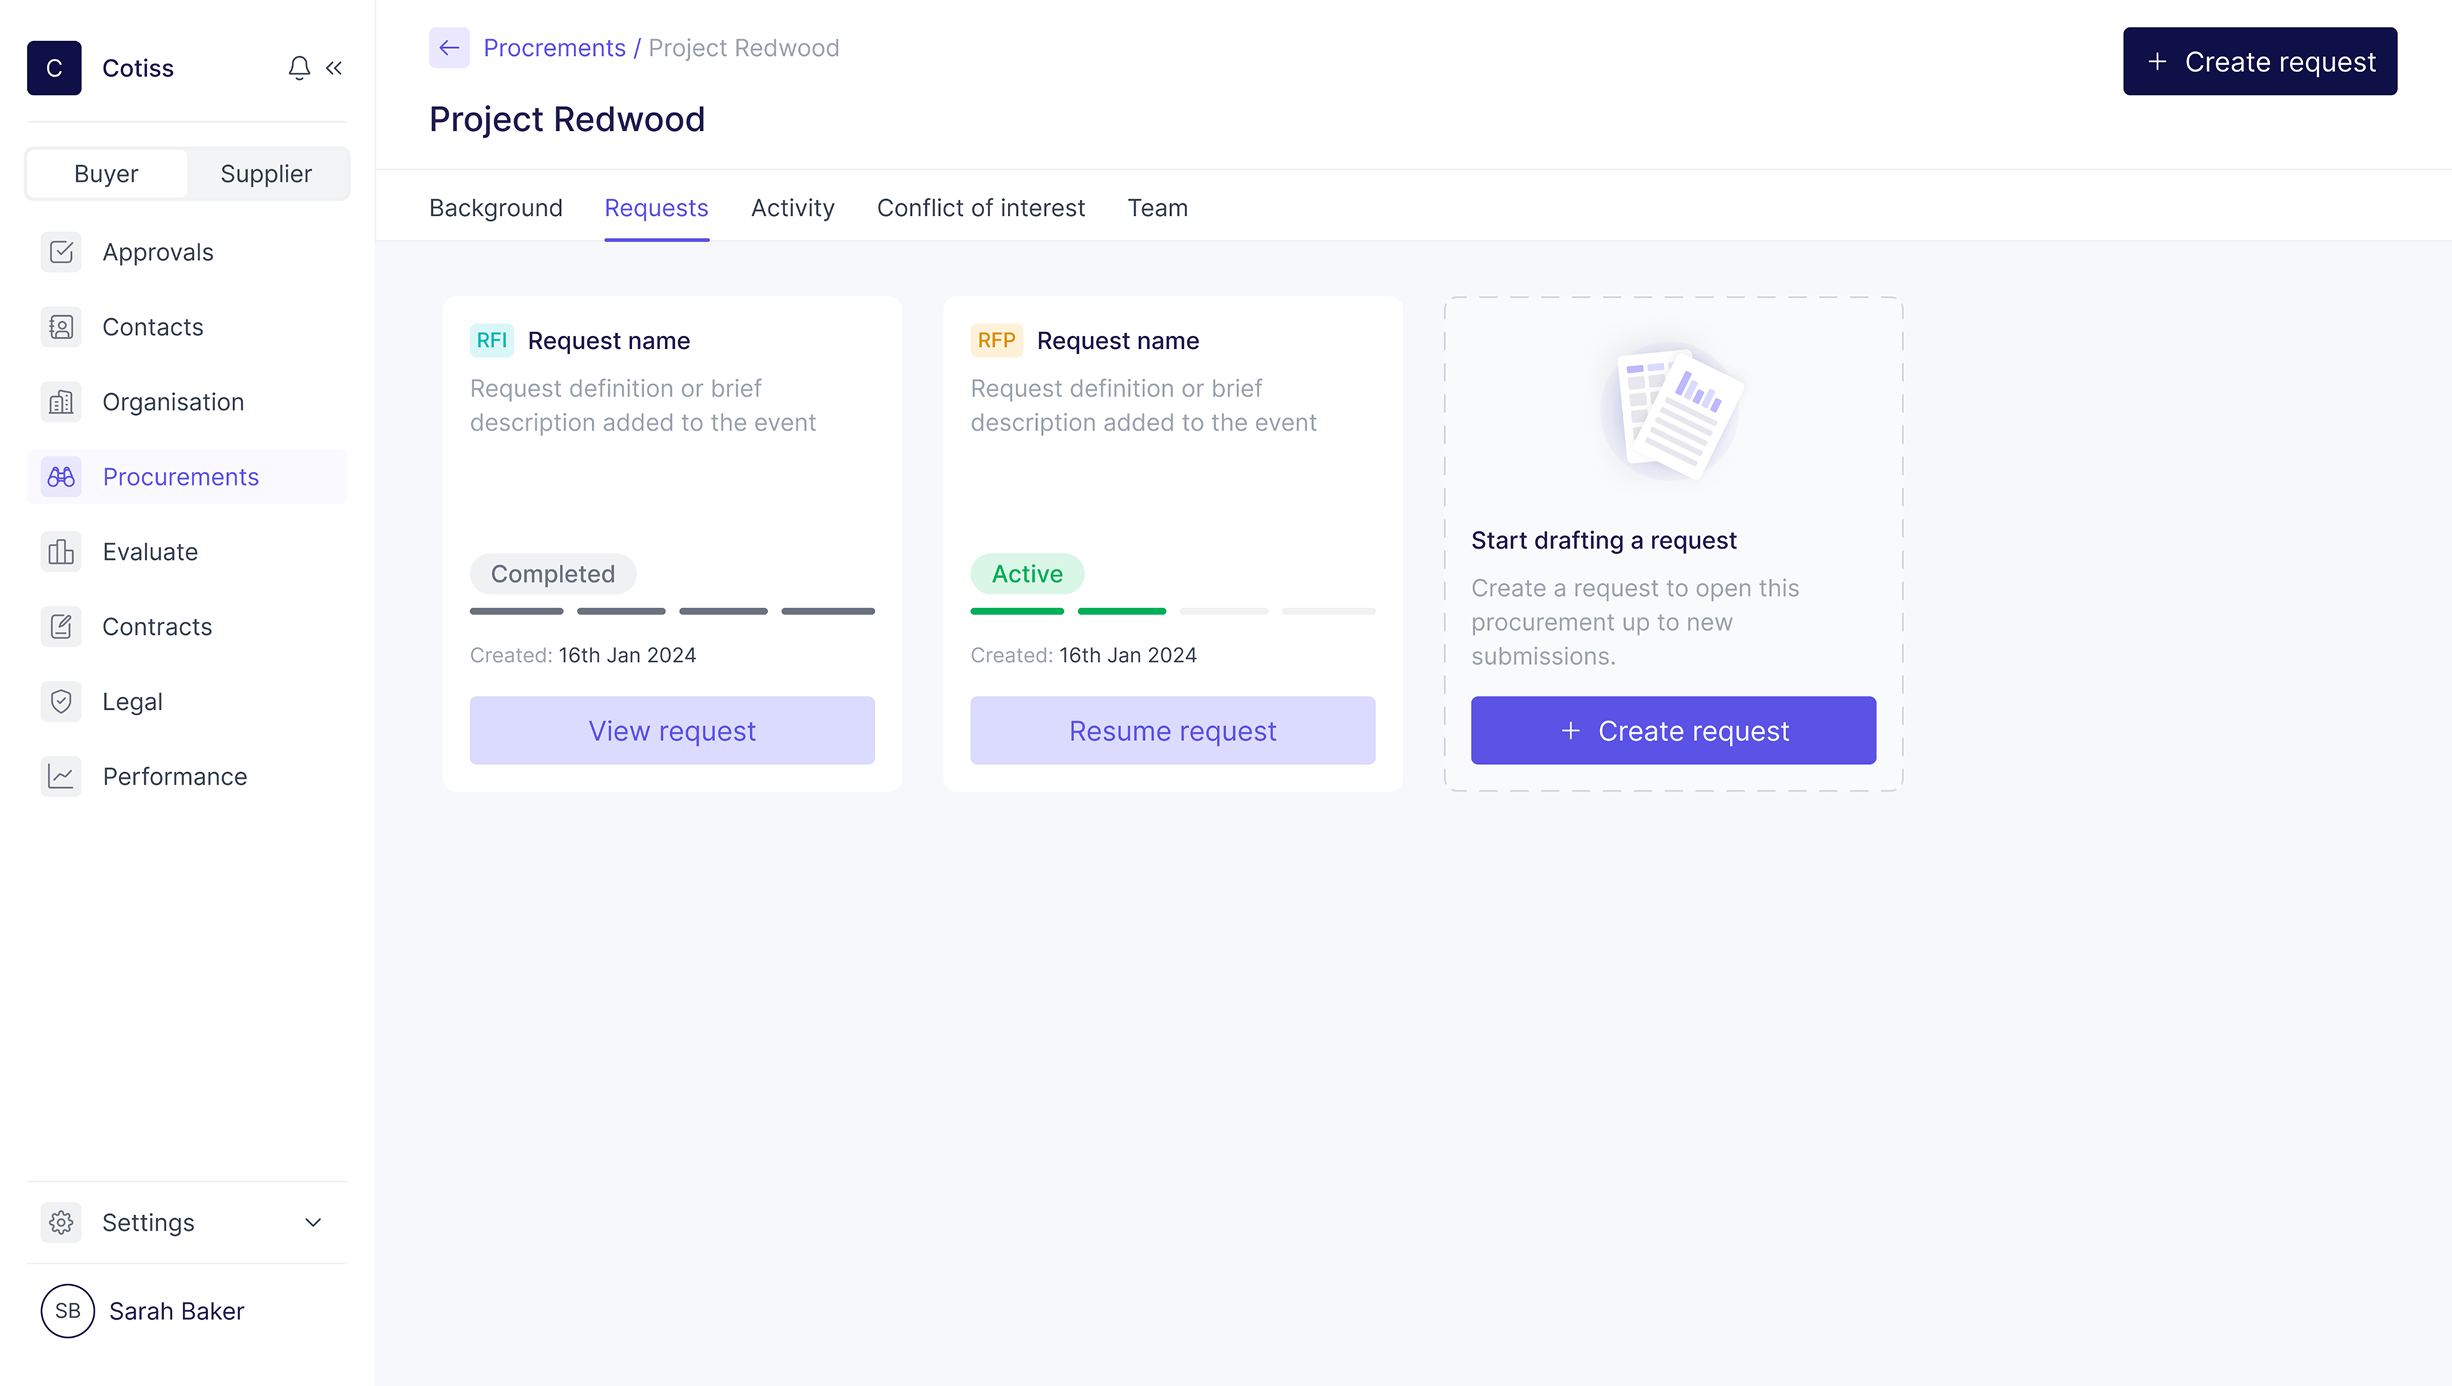The height and width of the screenshot is (1386, 2452).
Task: Click the Evaluate bar chart icon
Action: tap(61, 552)
